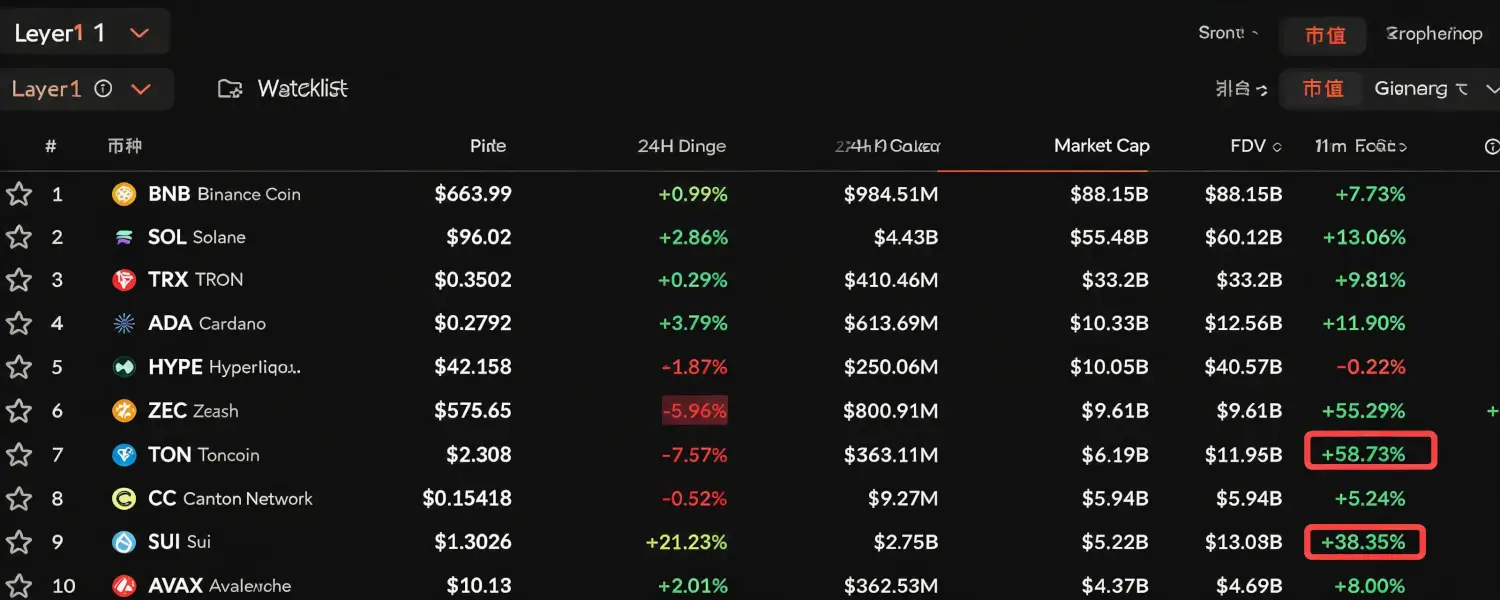Favorite the TRX row star

pyautogui.click(x=18, y=280)
